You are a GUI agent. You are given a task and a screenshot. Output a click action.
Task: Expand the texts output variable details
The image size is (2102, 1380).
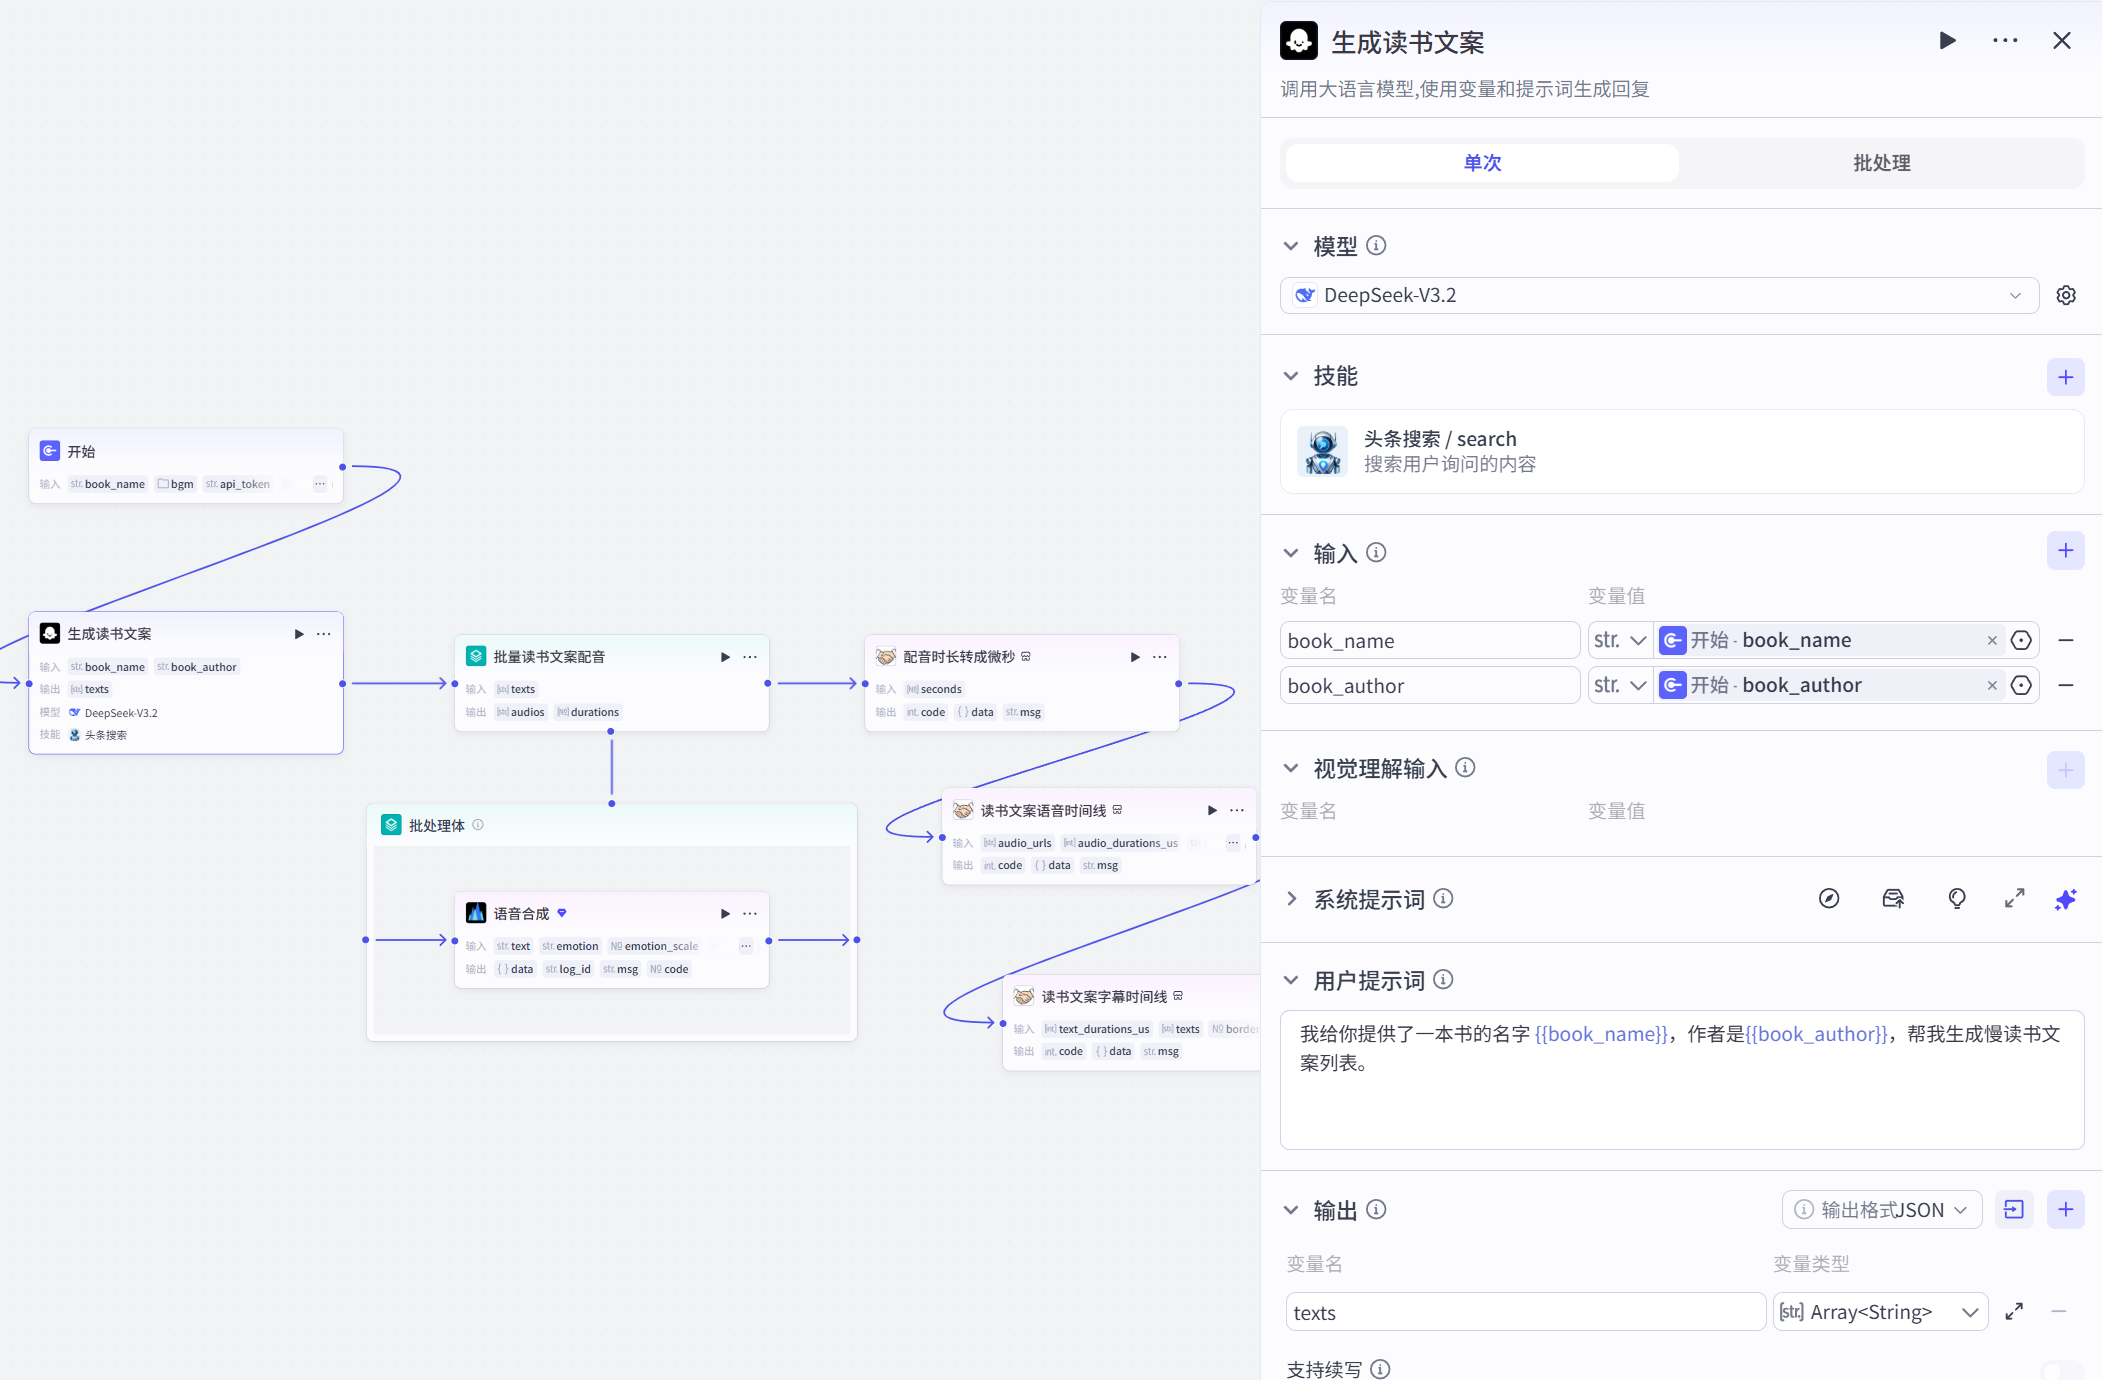click(x=2015, y=1311)
